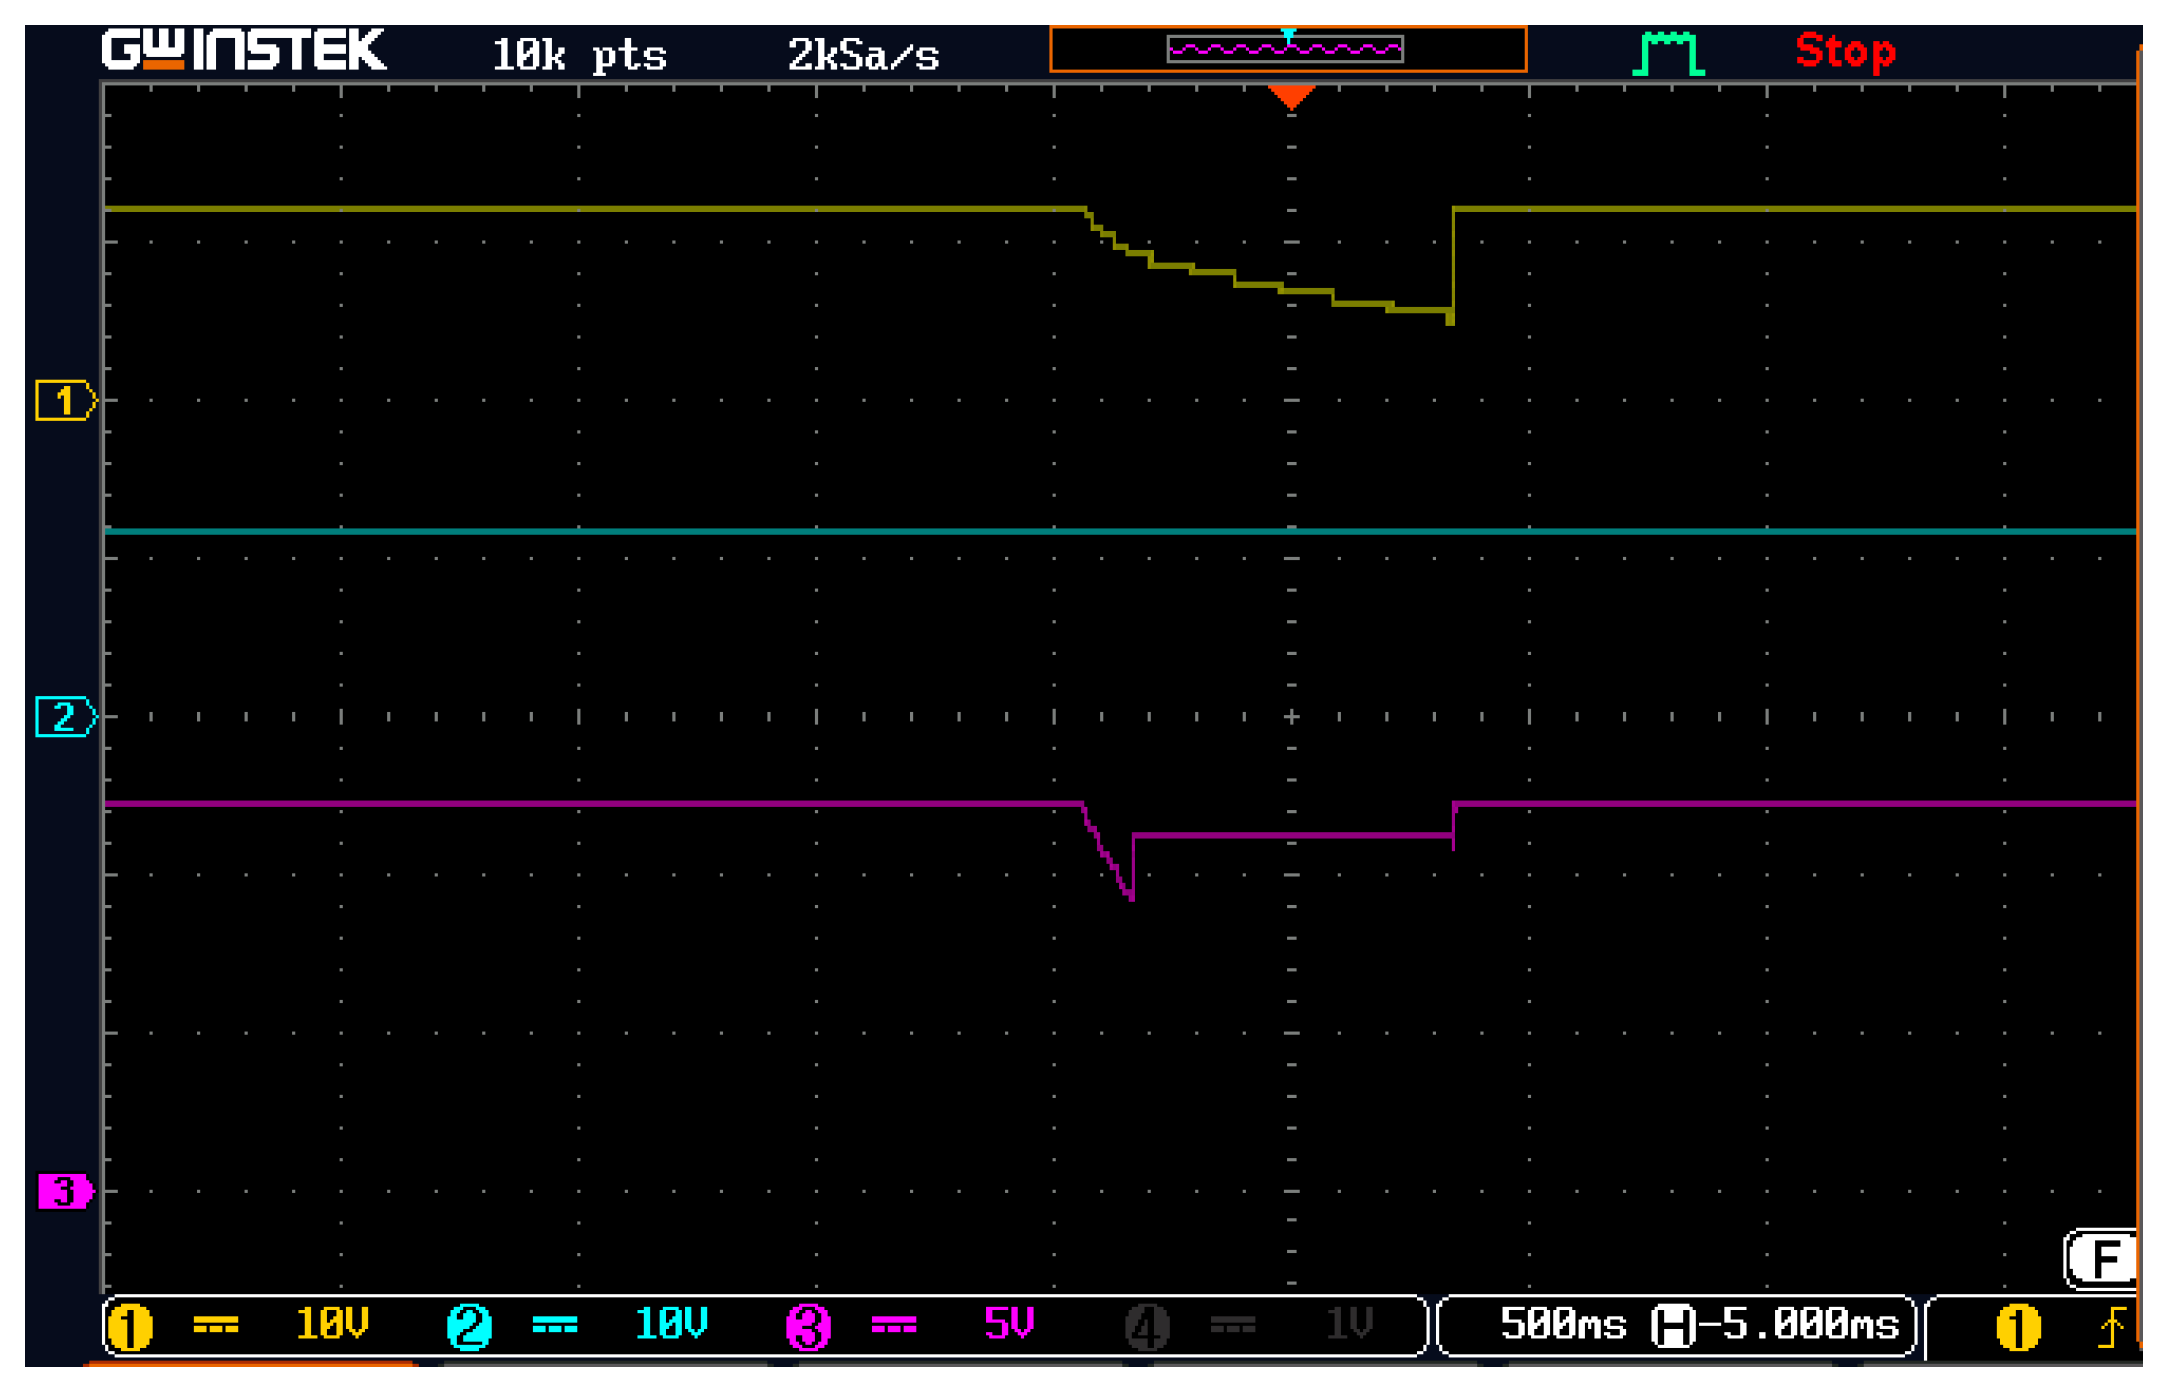Click the GW Instek logo
The height and width of the screenshot is (1394, 2171).
pyautogui.click(x=243, y=51)
